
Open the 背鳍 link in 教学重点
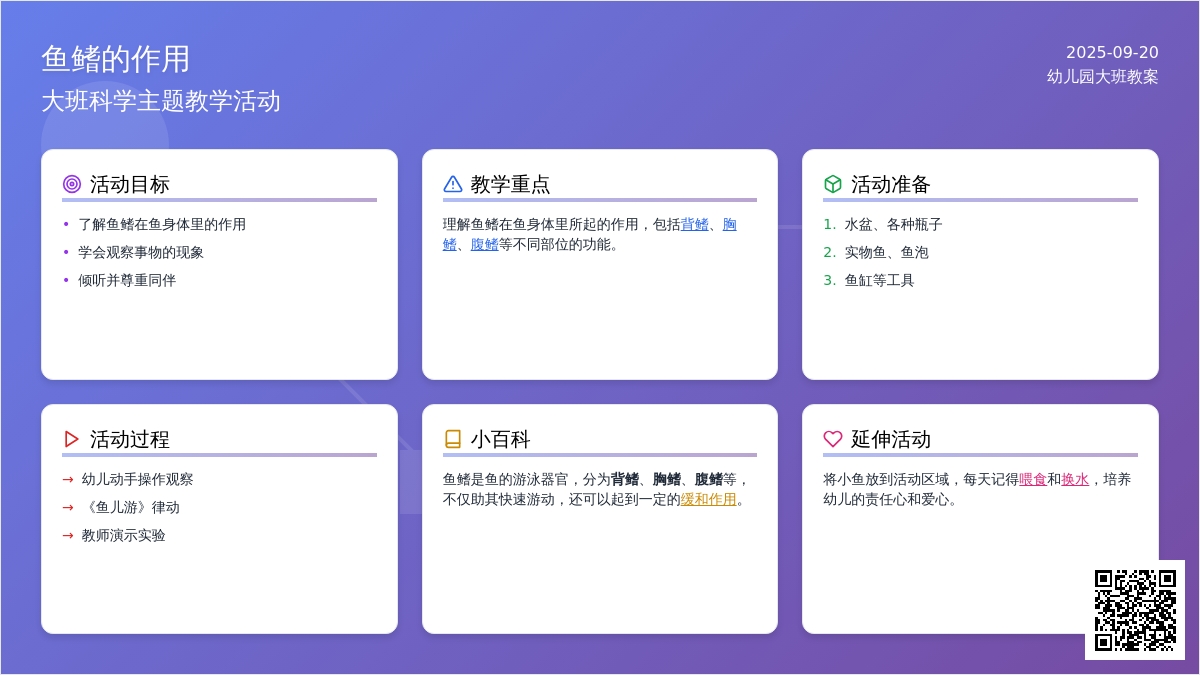tap(694, 224)
